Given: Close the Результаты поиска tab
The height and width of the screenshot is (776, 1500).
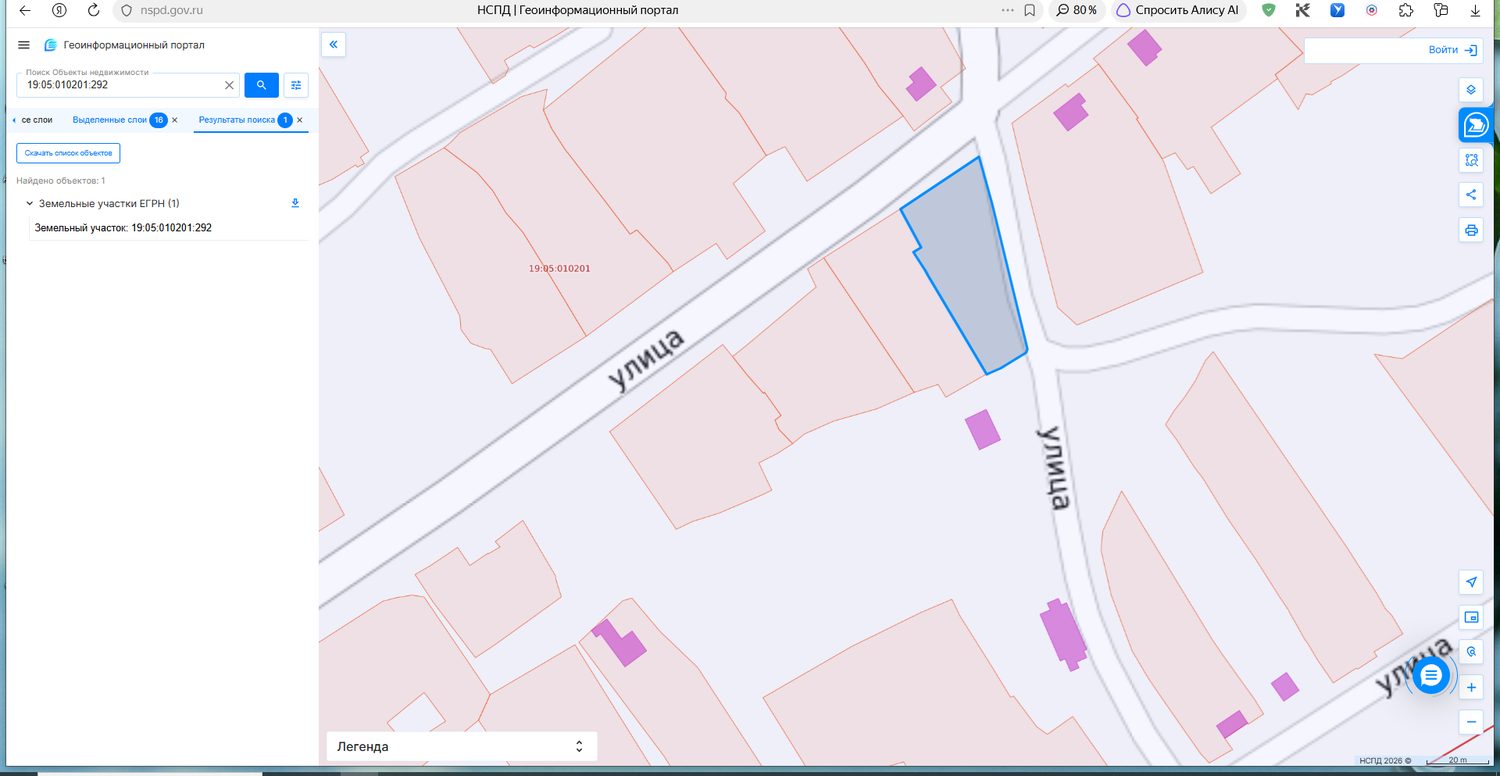Looking at the screenshot, I should pos(300,120).
